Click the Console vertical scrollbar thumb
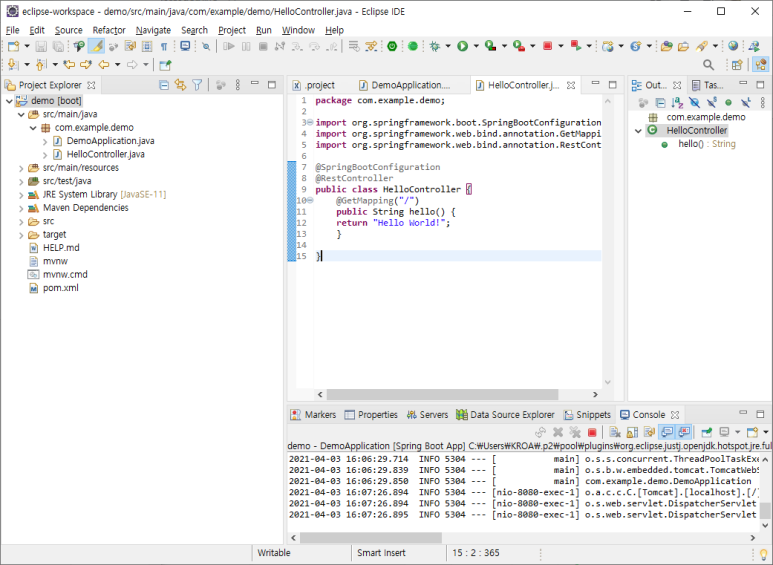The width and height of the screenshot is (773, 565). click(765, 511)
